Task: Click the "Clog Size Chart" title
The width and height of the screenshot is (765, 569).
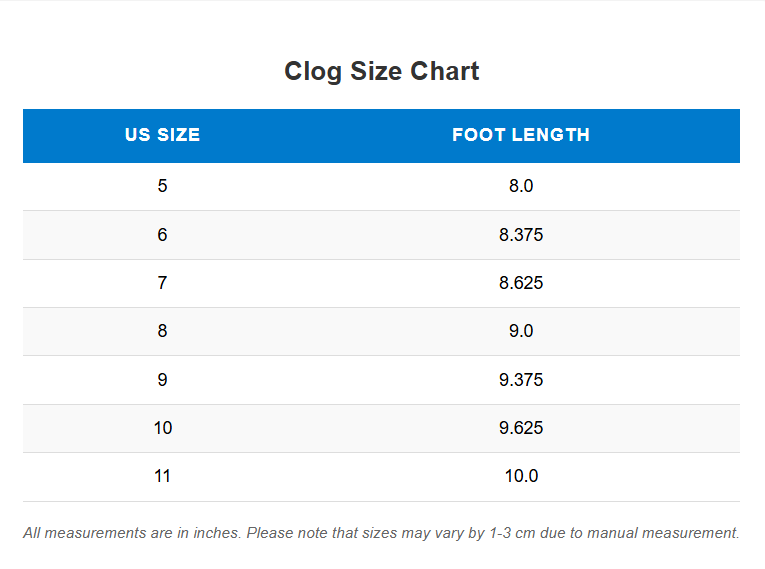Action: click(381, 71)
